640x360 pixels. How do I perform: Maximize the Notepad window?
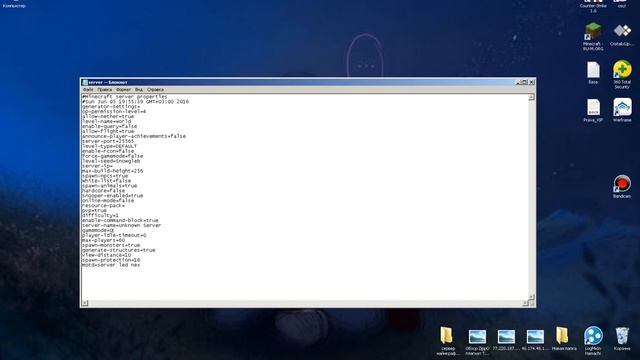tap(524, 82)
